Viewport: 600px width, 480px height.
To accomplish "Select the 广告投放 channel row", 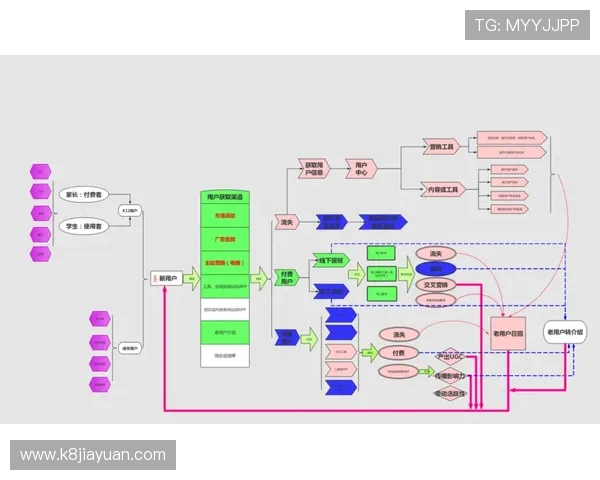I will (x=225, y=240).
